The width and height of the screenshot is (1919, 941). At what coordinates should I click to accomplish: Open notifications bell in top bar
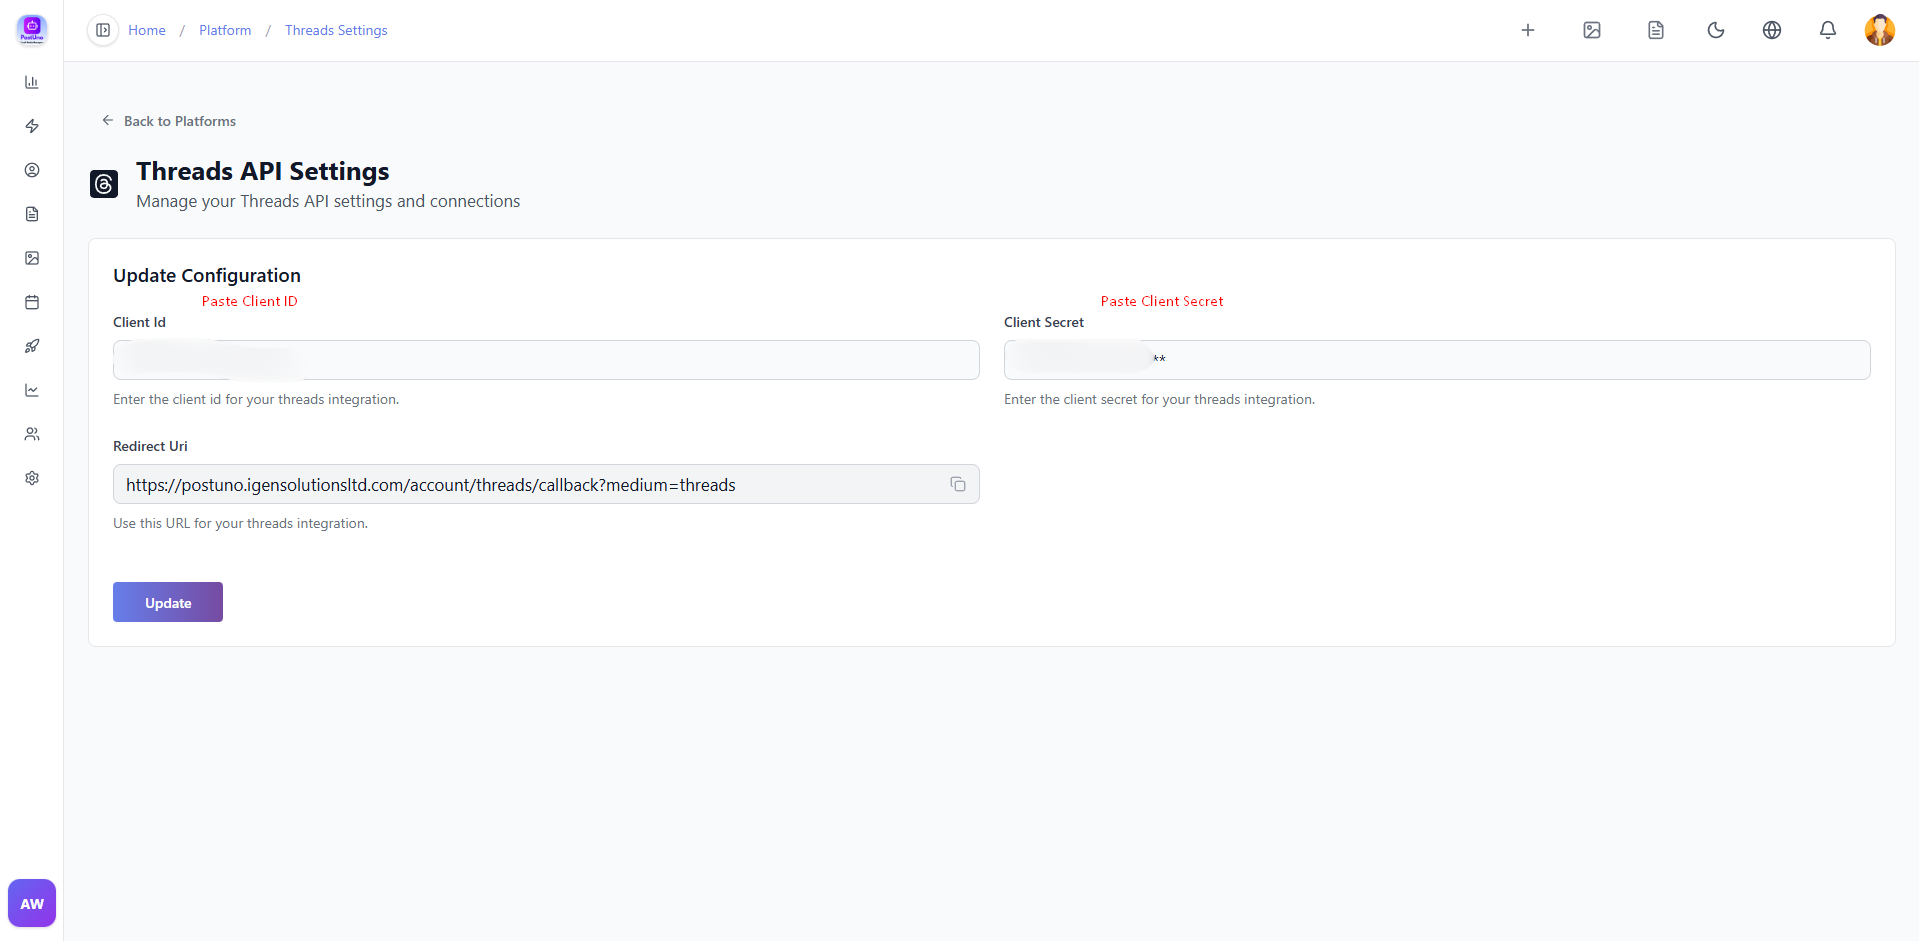click(x=1827, y=30)
